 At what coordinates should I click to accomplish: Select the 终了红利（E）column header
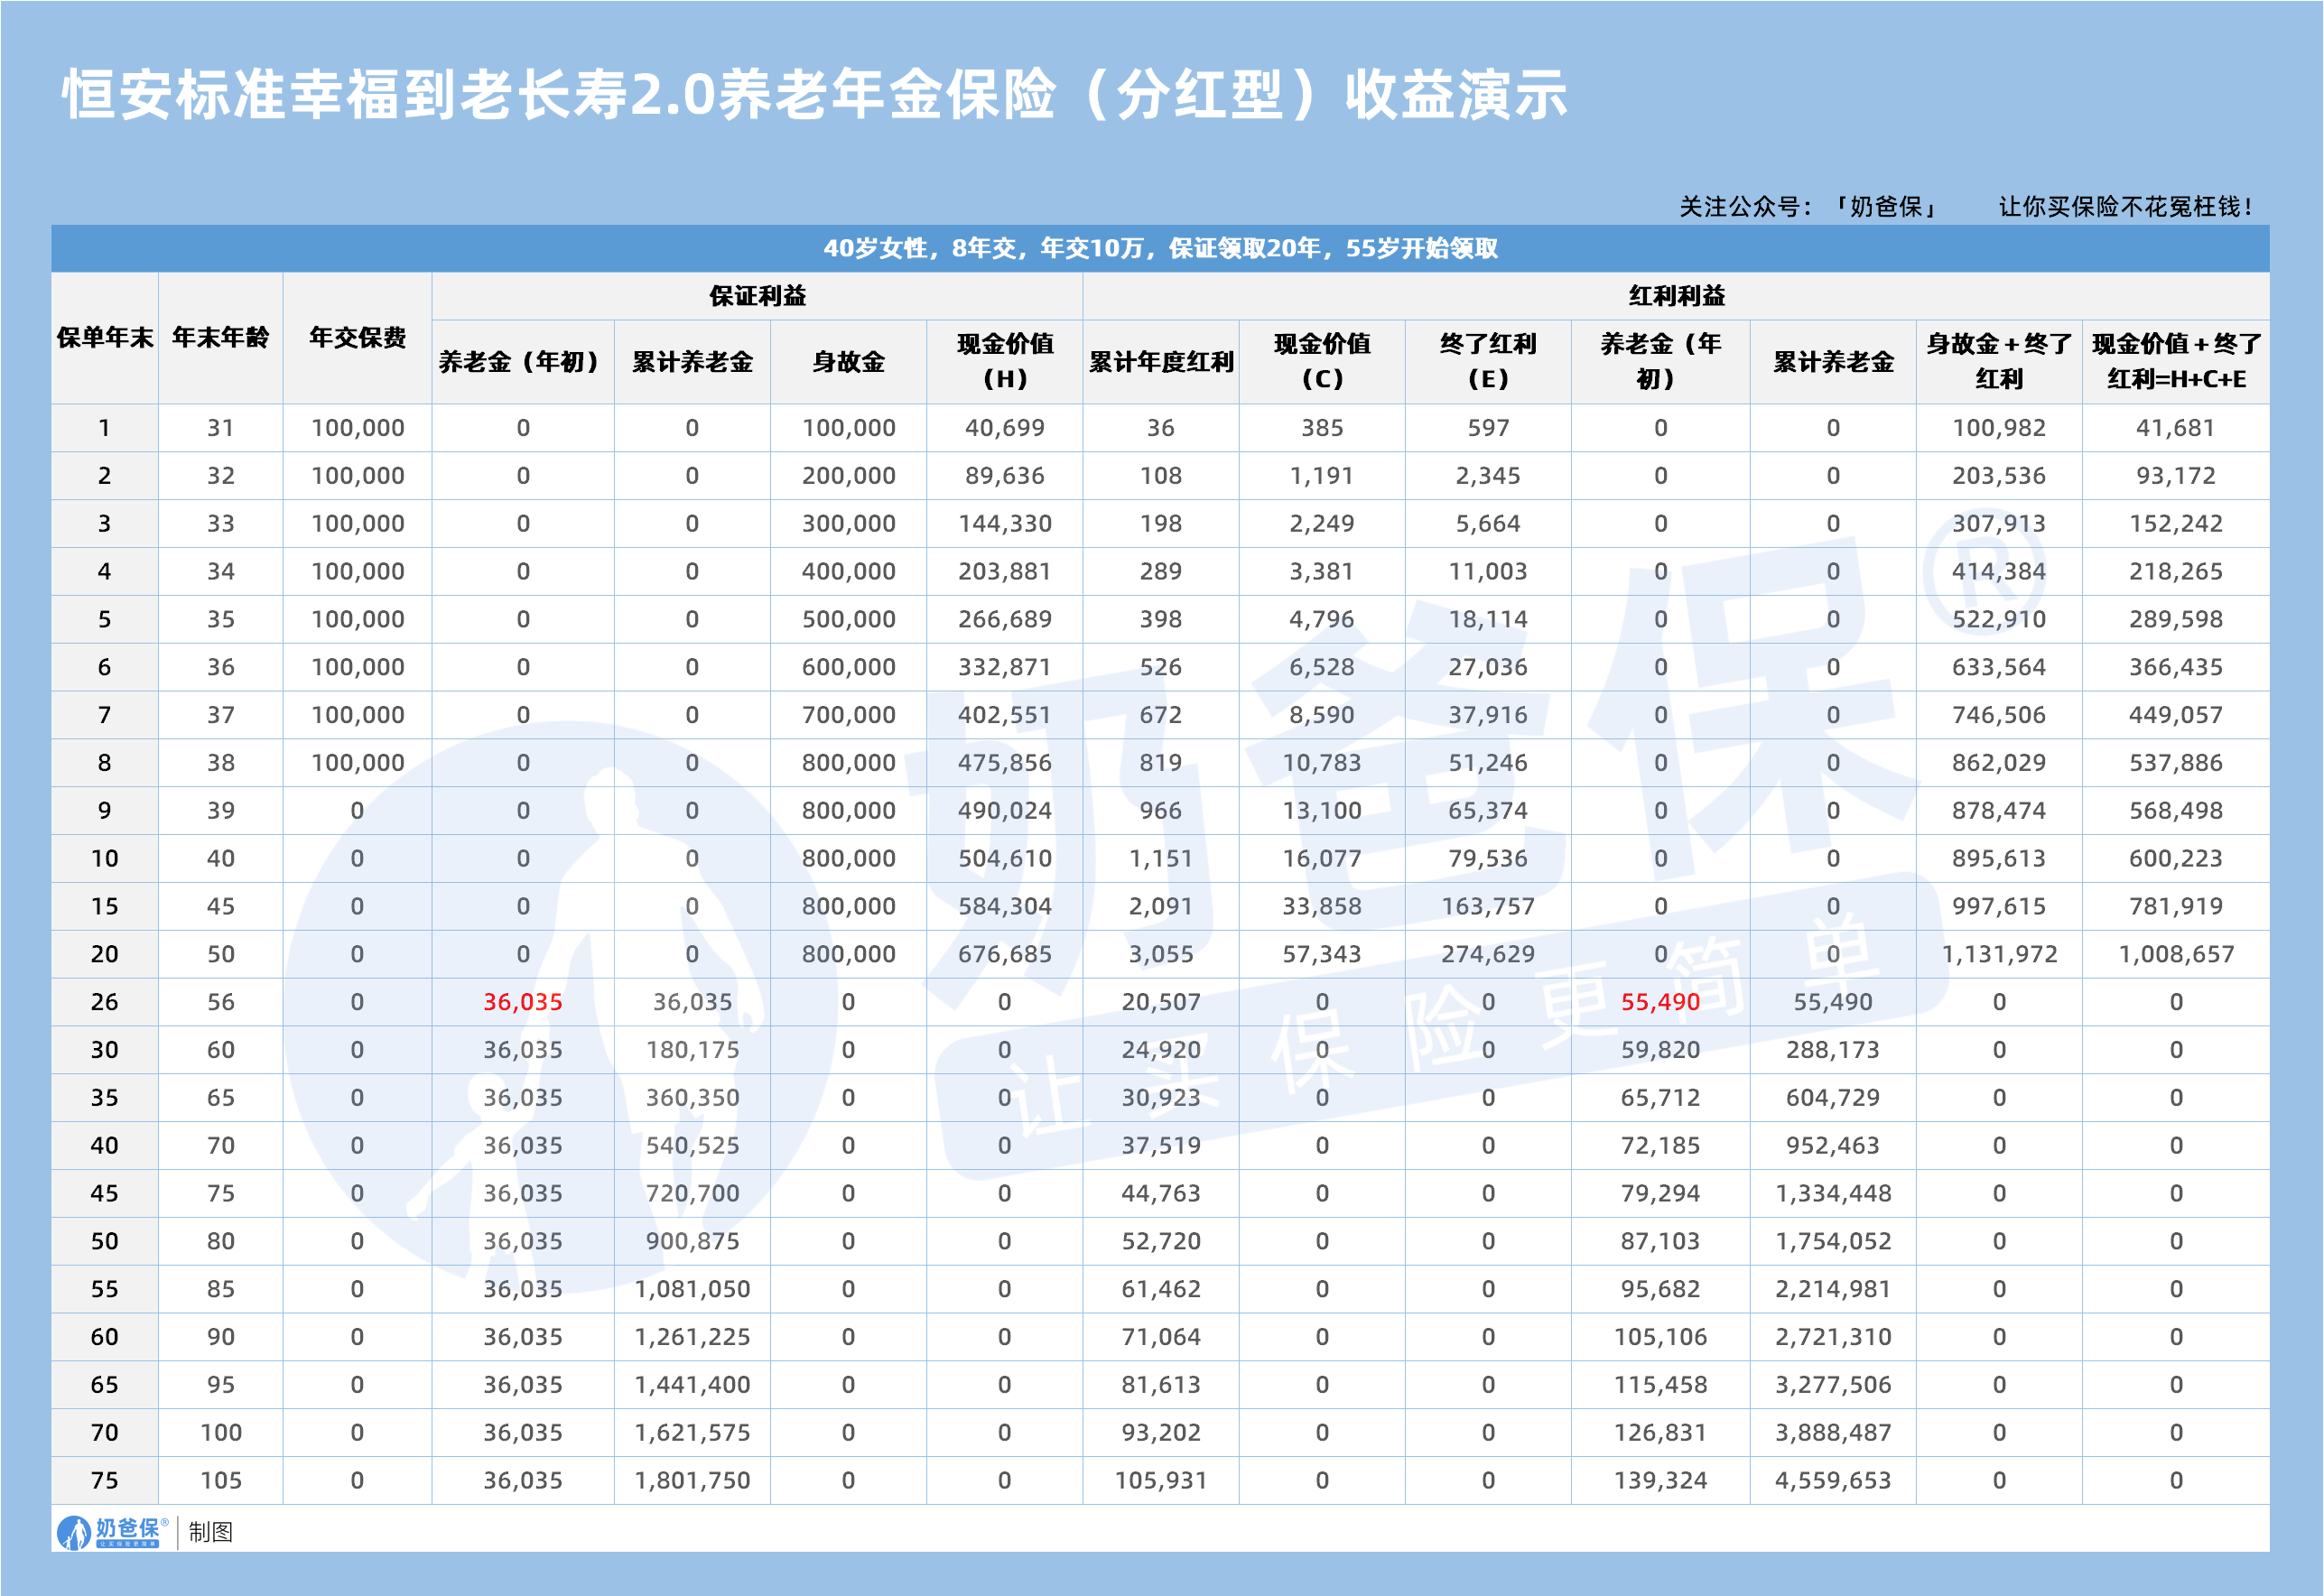pos(1489,360)
